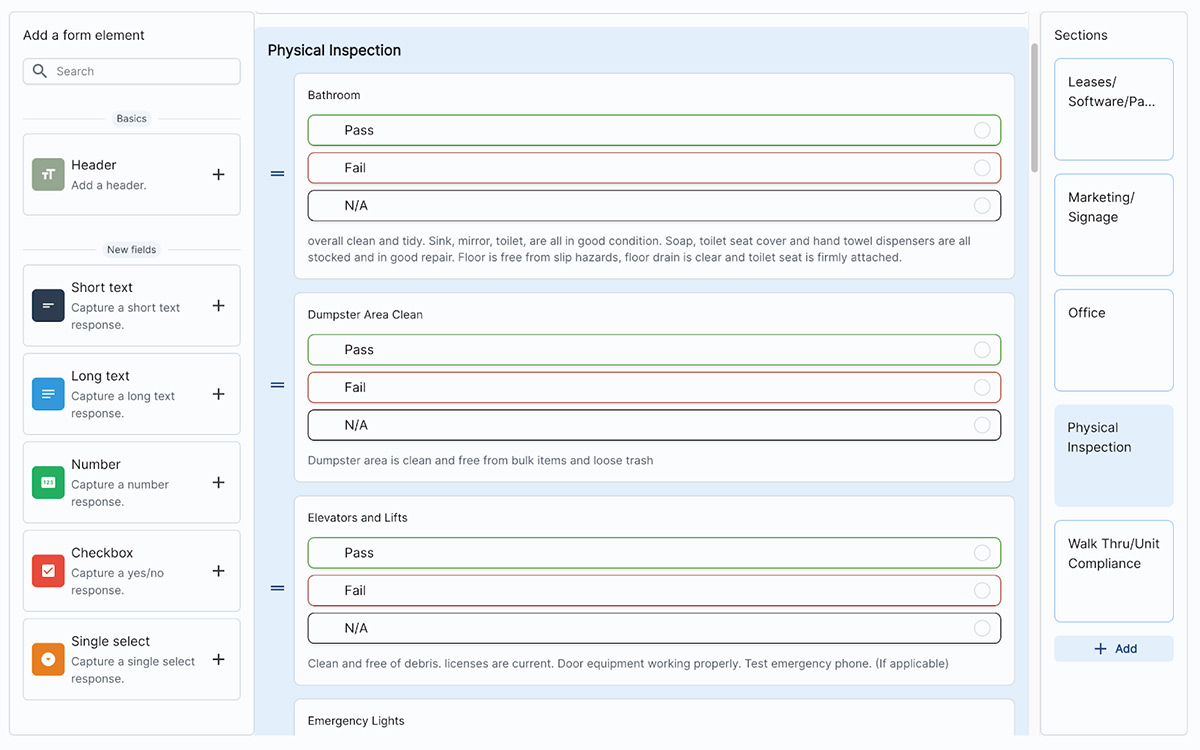
Task: Click the Add section button
Action: pyautogui.click(x=1113, y=648)
